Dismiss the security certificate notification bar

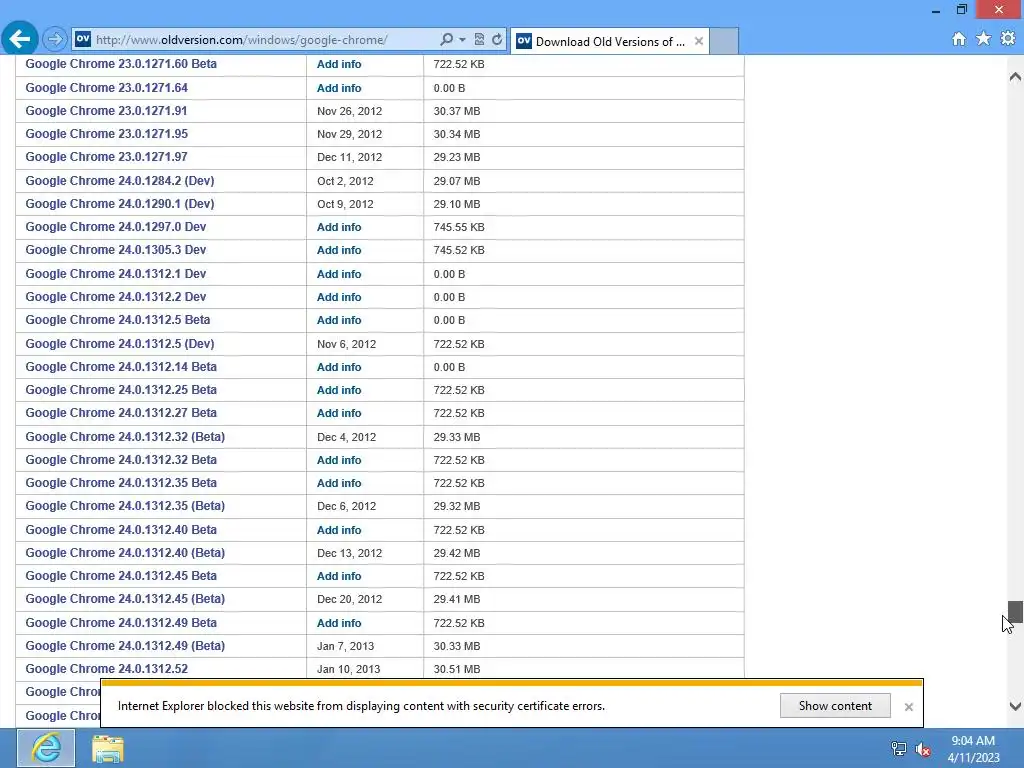pos(908,707)
